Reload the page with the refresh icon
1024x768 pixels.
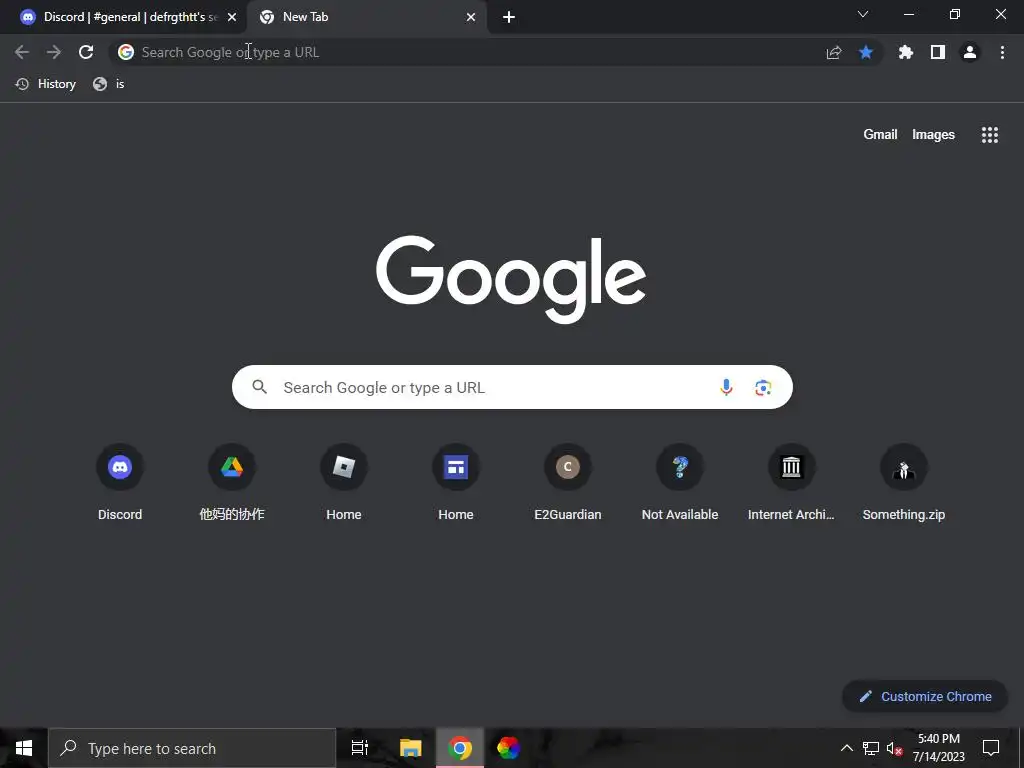click(x=86, y=52)
